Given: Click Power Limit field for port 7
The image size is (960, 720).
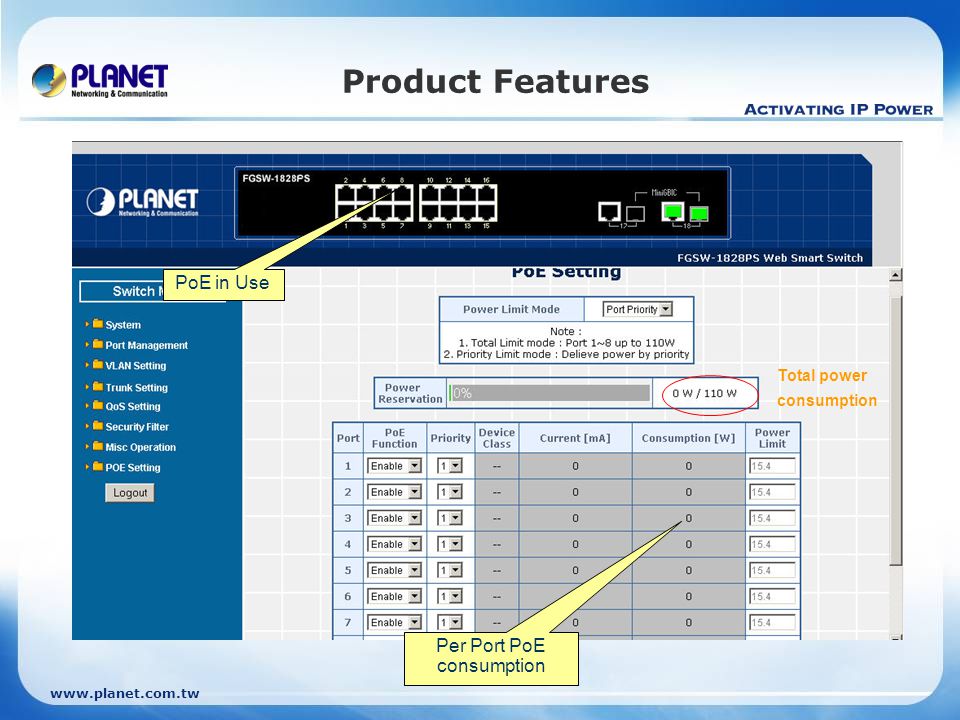Looking at the screenshot, I should coord(772,622).
